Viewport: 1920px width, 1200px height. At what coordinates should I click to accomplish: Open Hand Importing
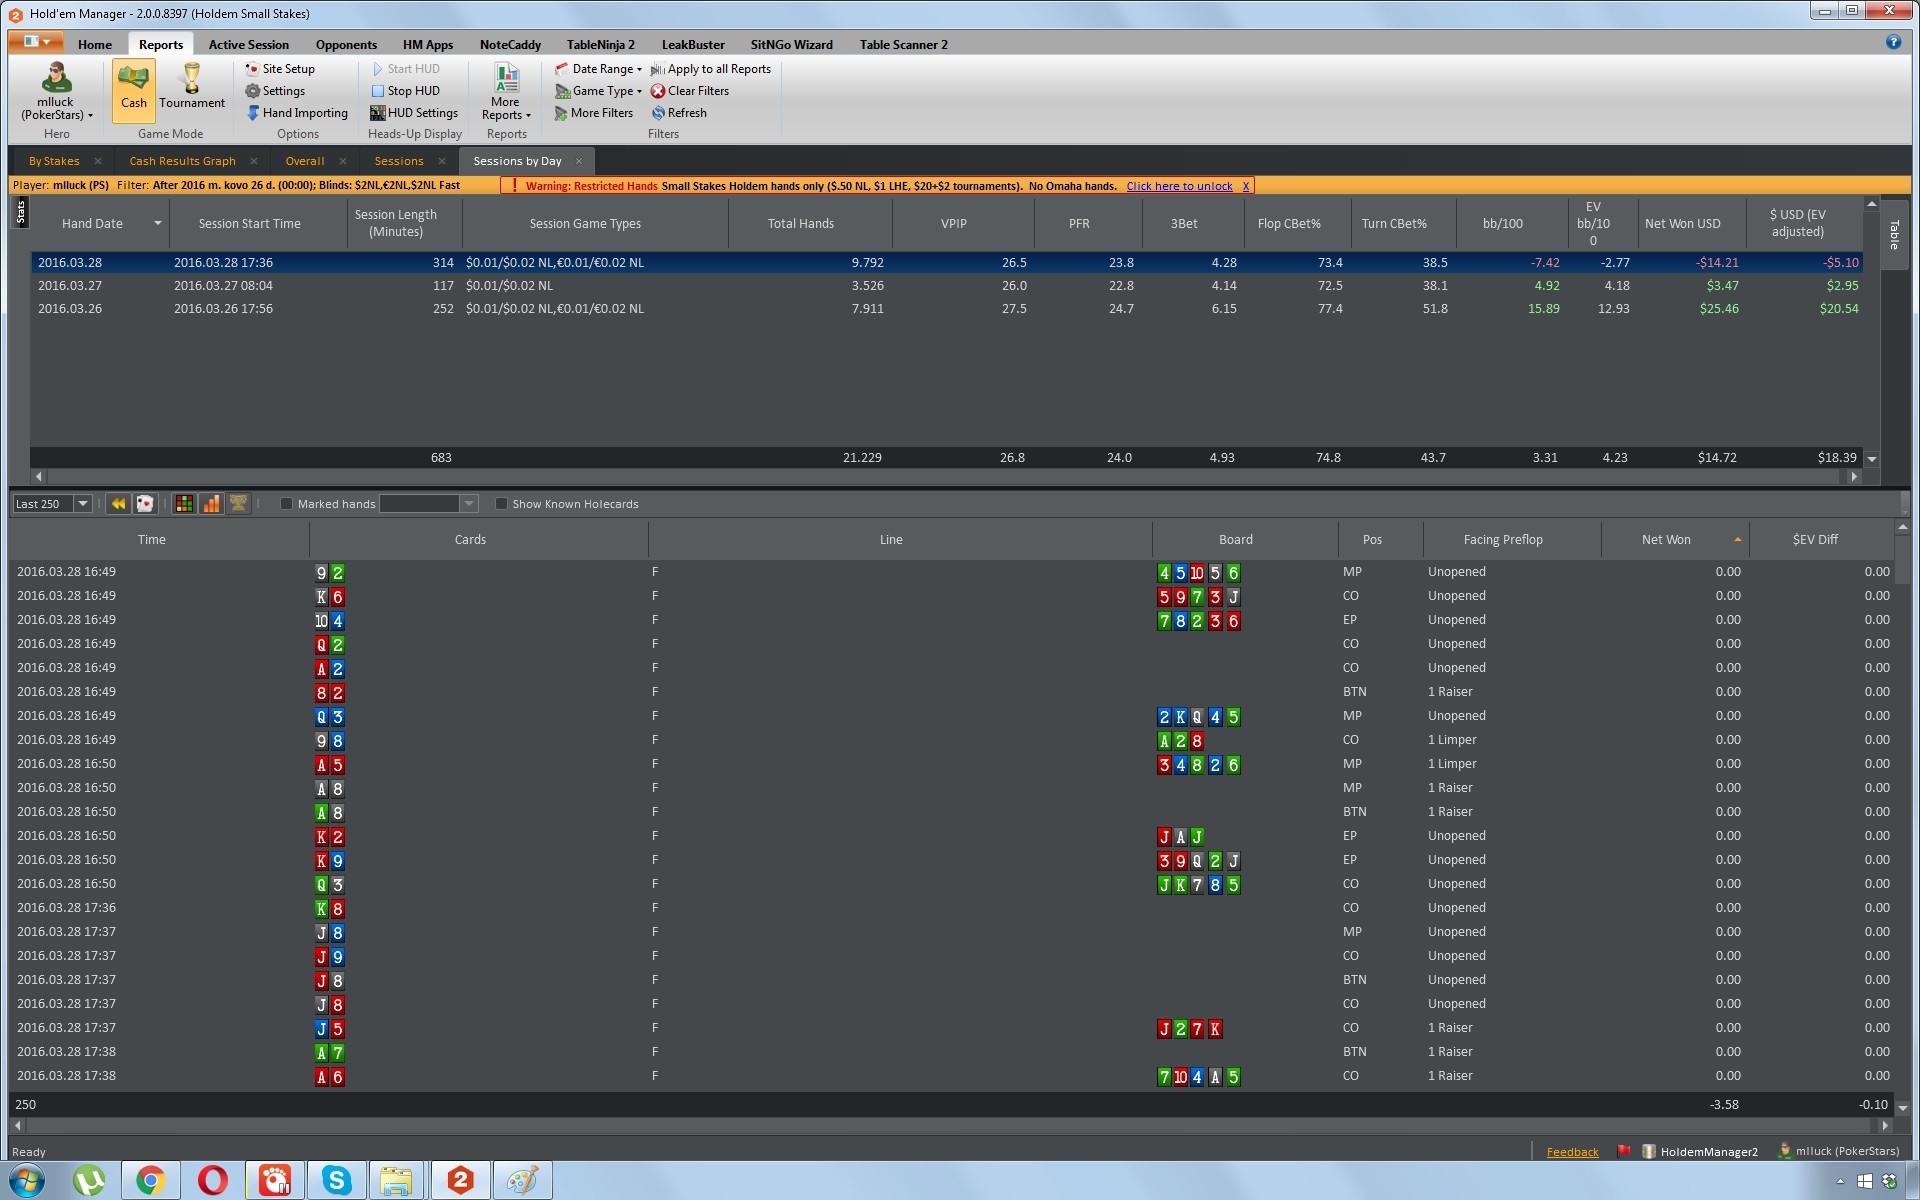297,113
